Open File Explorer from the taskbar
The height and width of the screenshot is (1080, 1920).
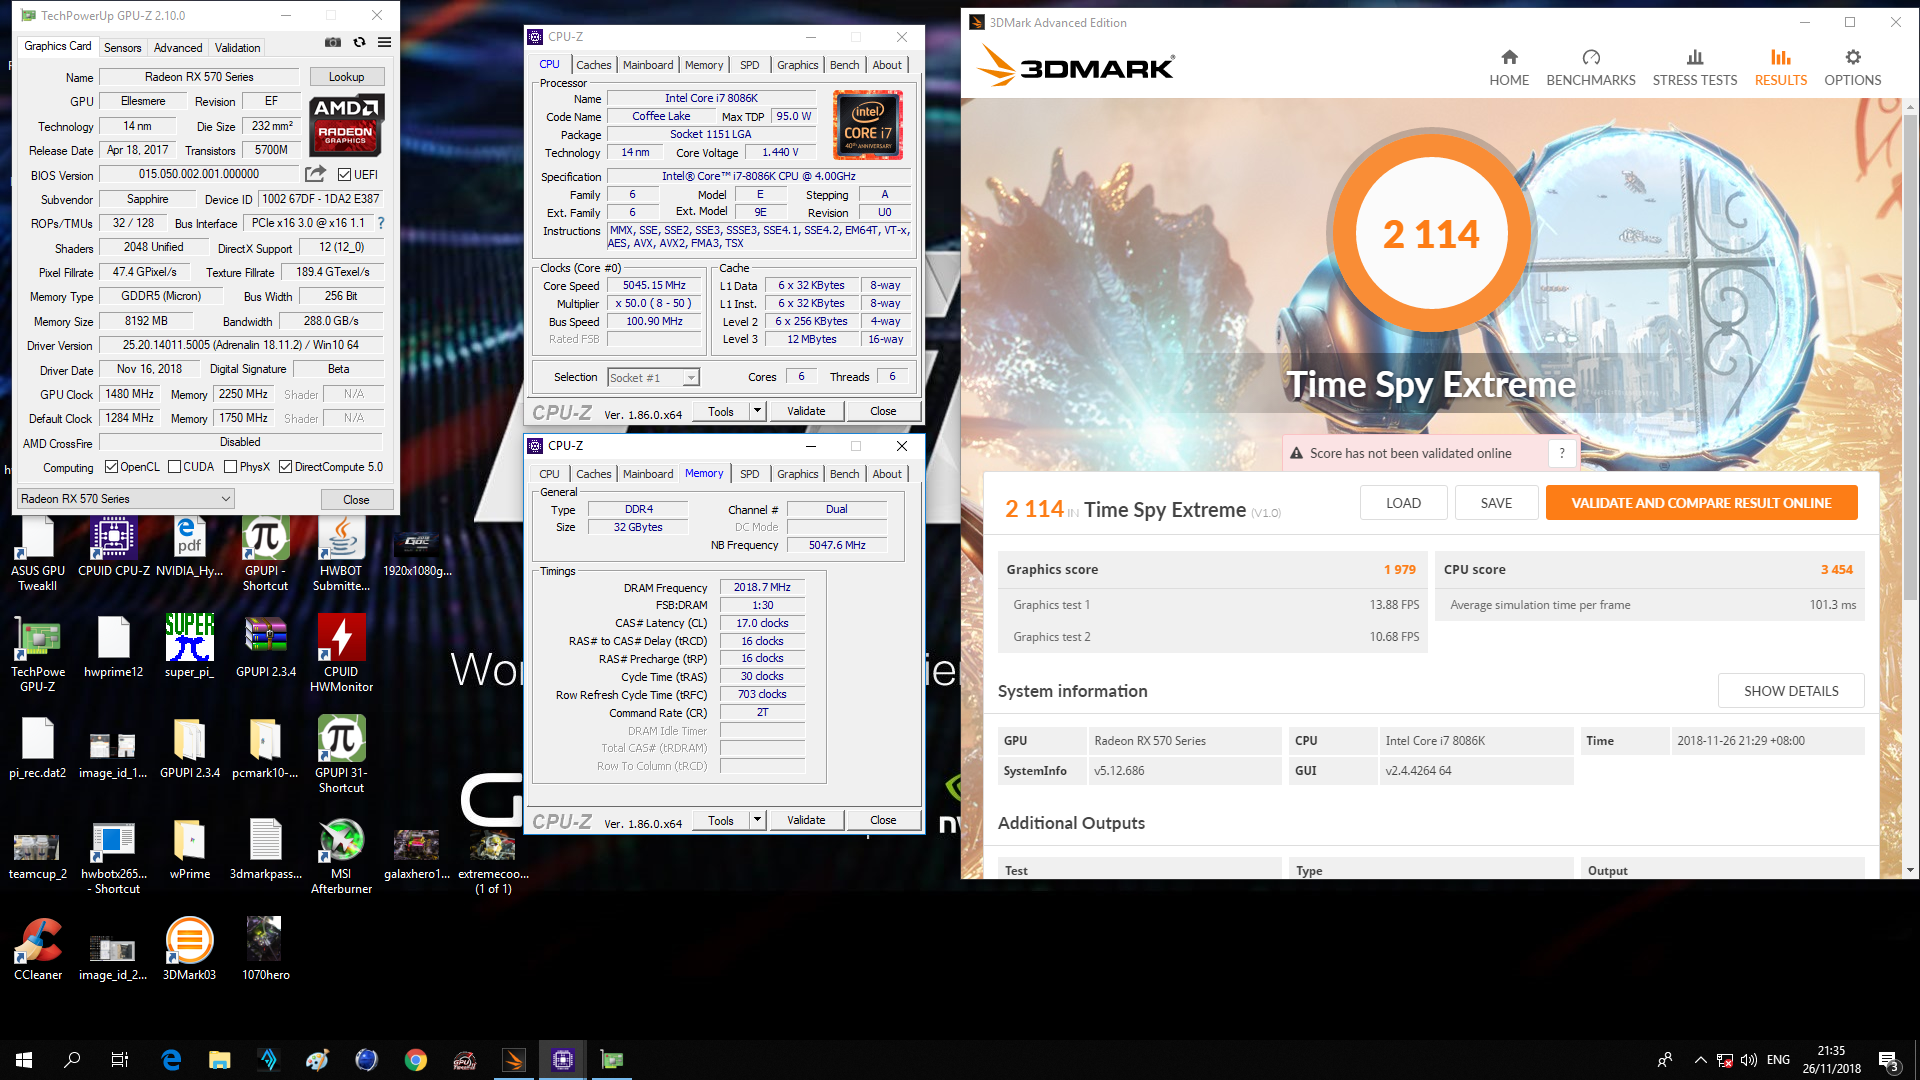tap(219, 1060)
